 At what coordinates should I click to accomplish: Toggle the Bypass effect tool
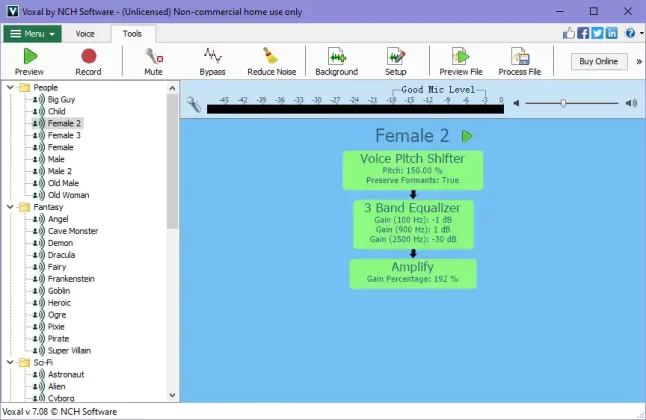(212, 61)
